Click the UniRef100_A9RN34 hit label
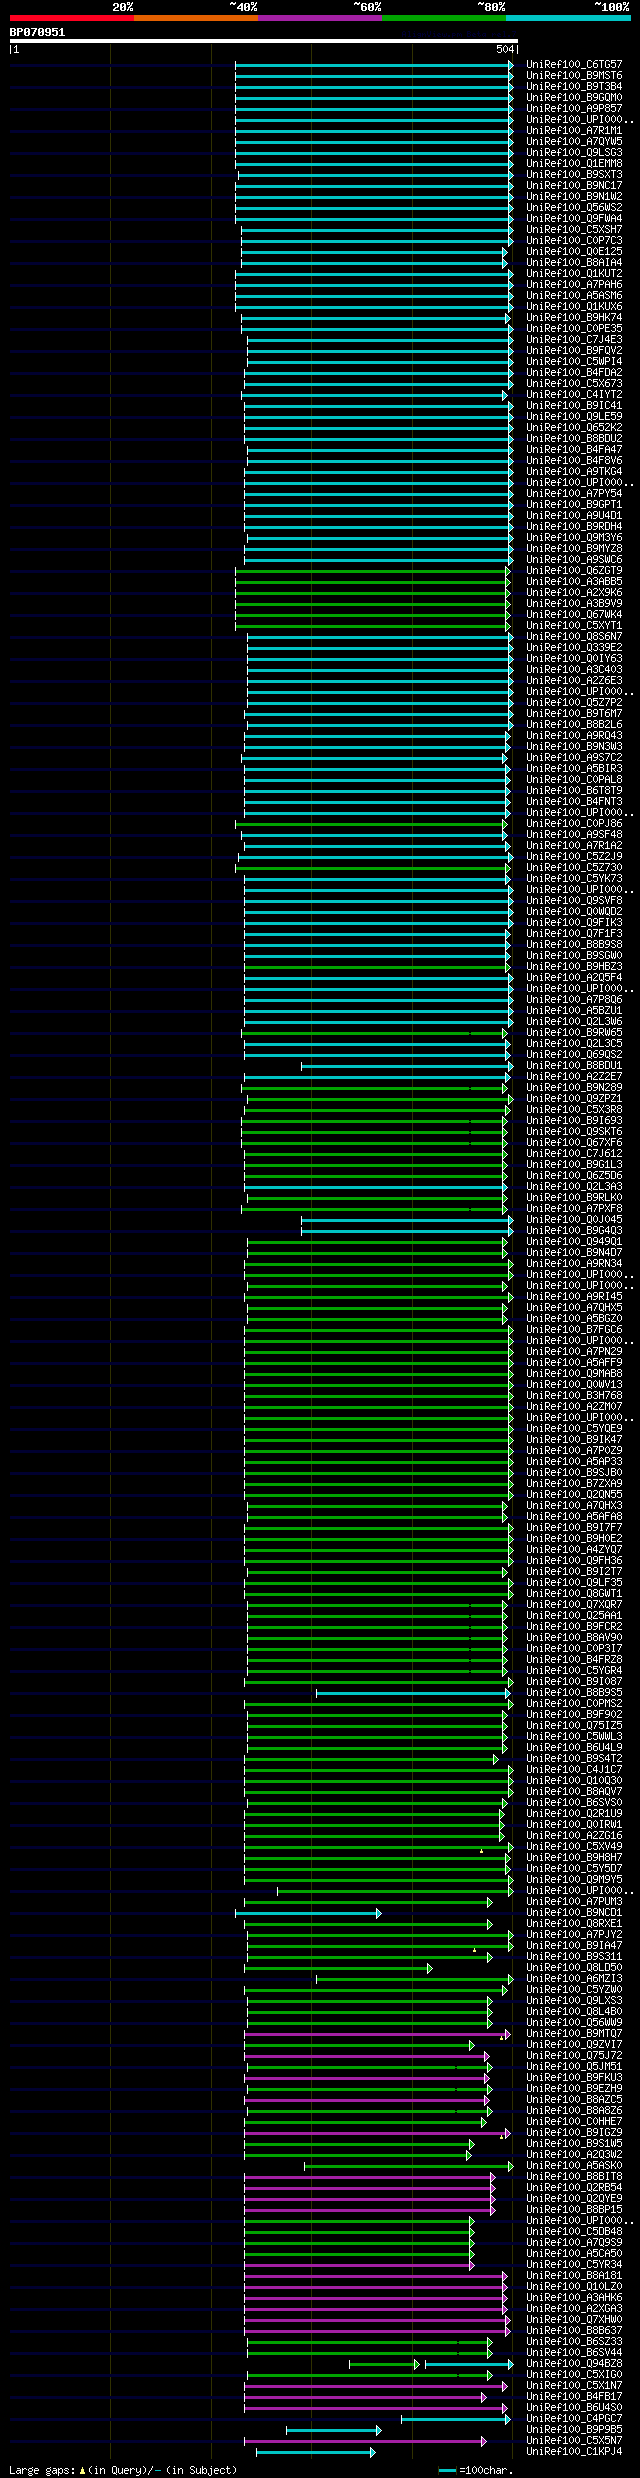The width and height of the screenshot is (640, 2478). [574, 1263]
